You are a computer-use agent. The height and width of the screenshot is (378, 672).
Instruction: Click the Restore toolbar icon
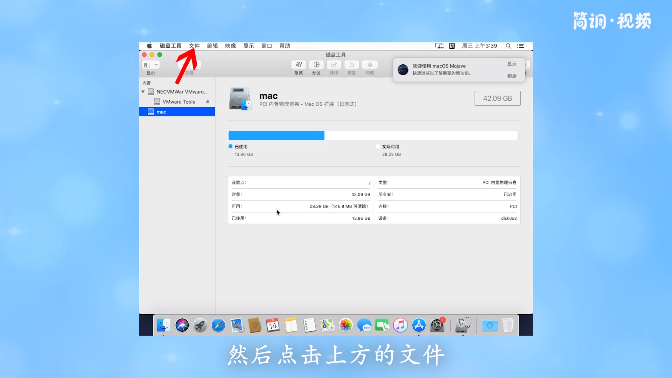click(352, 65)
